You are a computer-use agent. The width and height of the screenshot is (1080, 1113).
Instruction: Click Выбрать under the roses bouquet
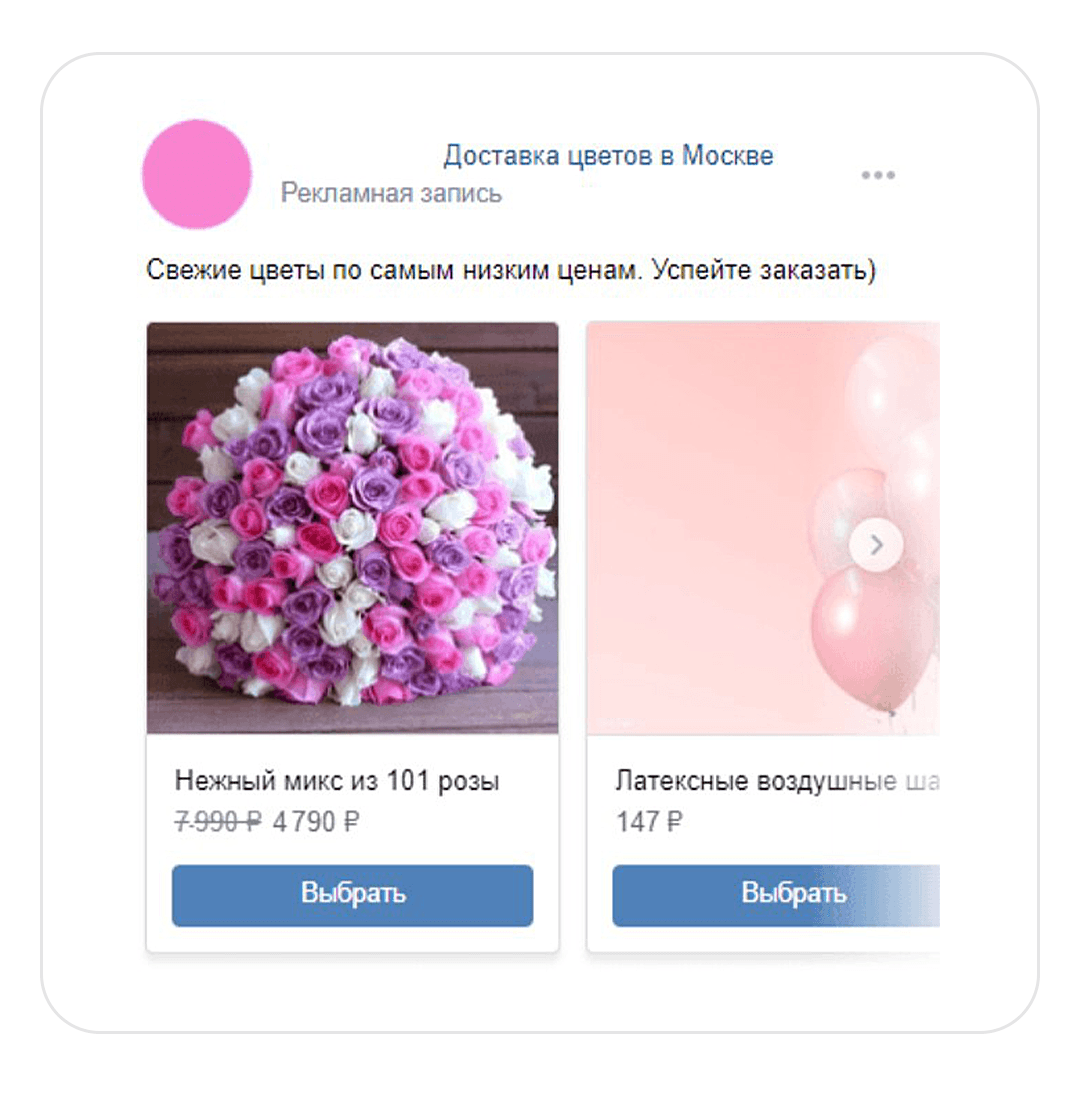point(352,895)
